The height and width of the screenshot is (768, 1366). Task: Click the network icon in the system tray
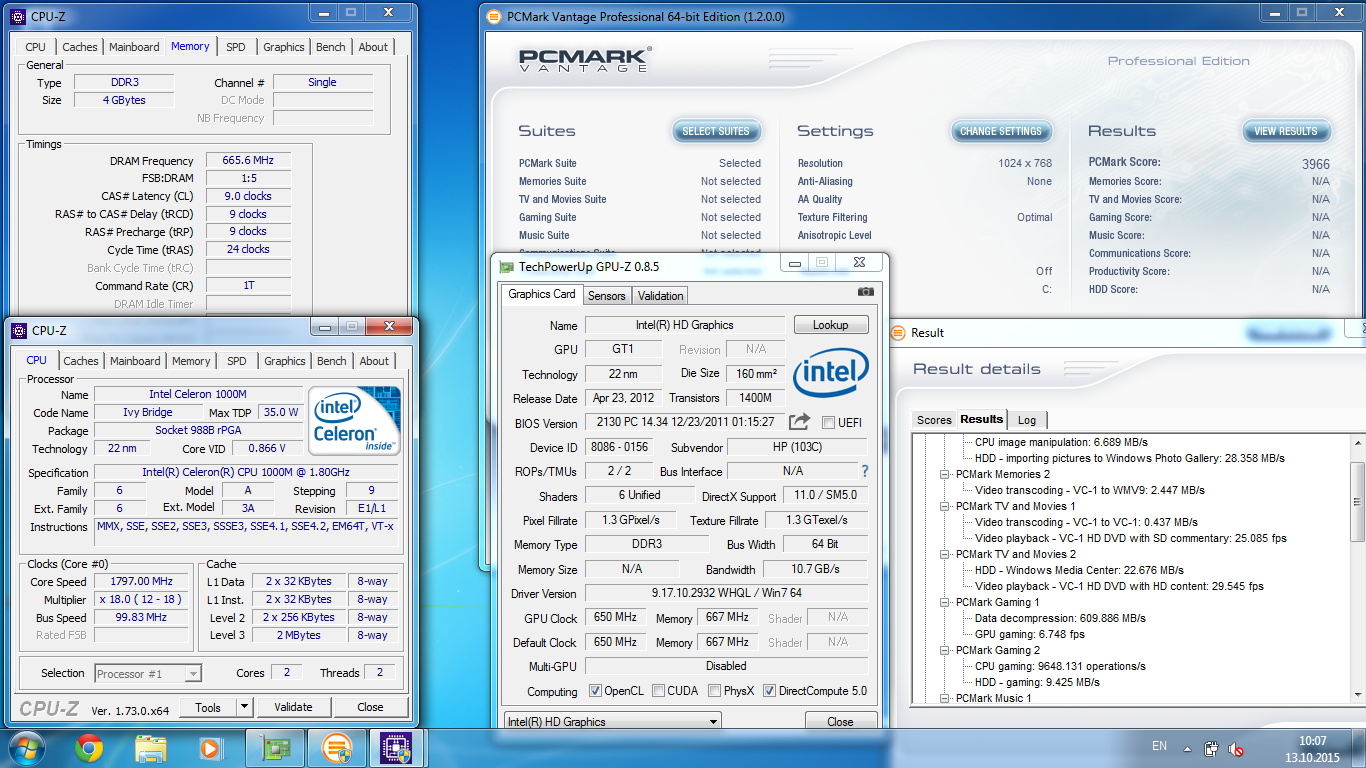click(x=1211, y=748)
